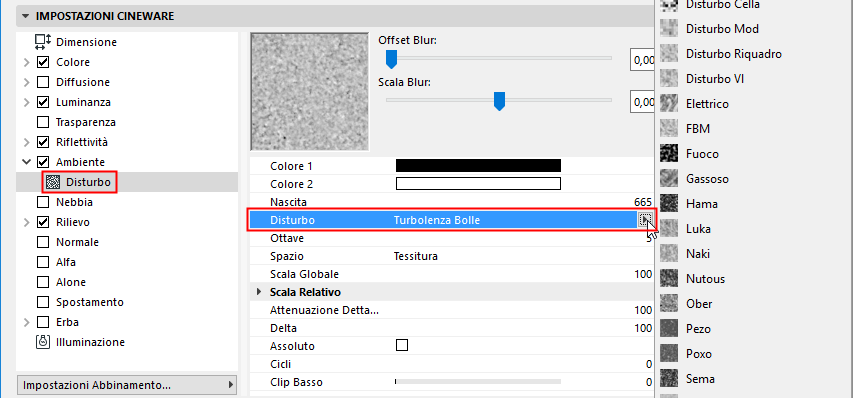Click the Nutous noise preview icon

(x=669, y=278)
